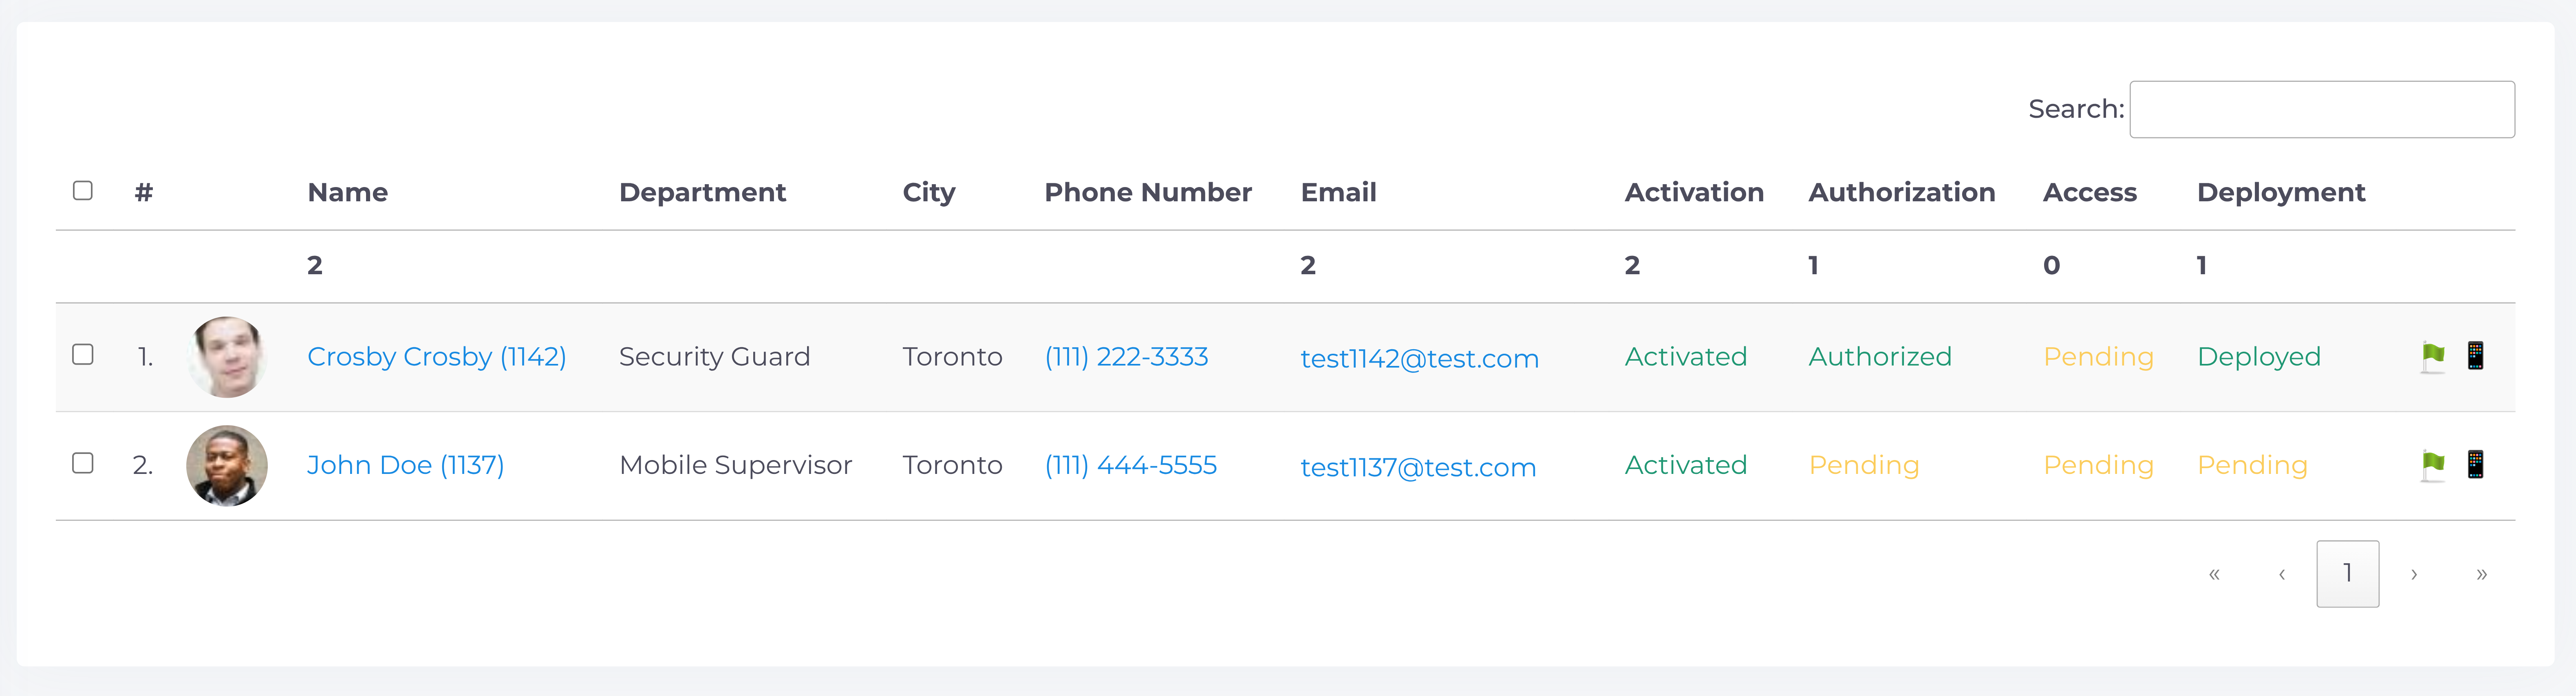Check the box for Crosby Crosby row

coord(83,355)
